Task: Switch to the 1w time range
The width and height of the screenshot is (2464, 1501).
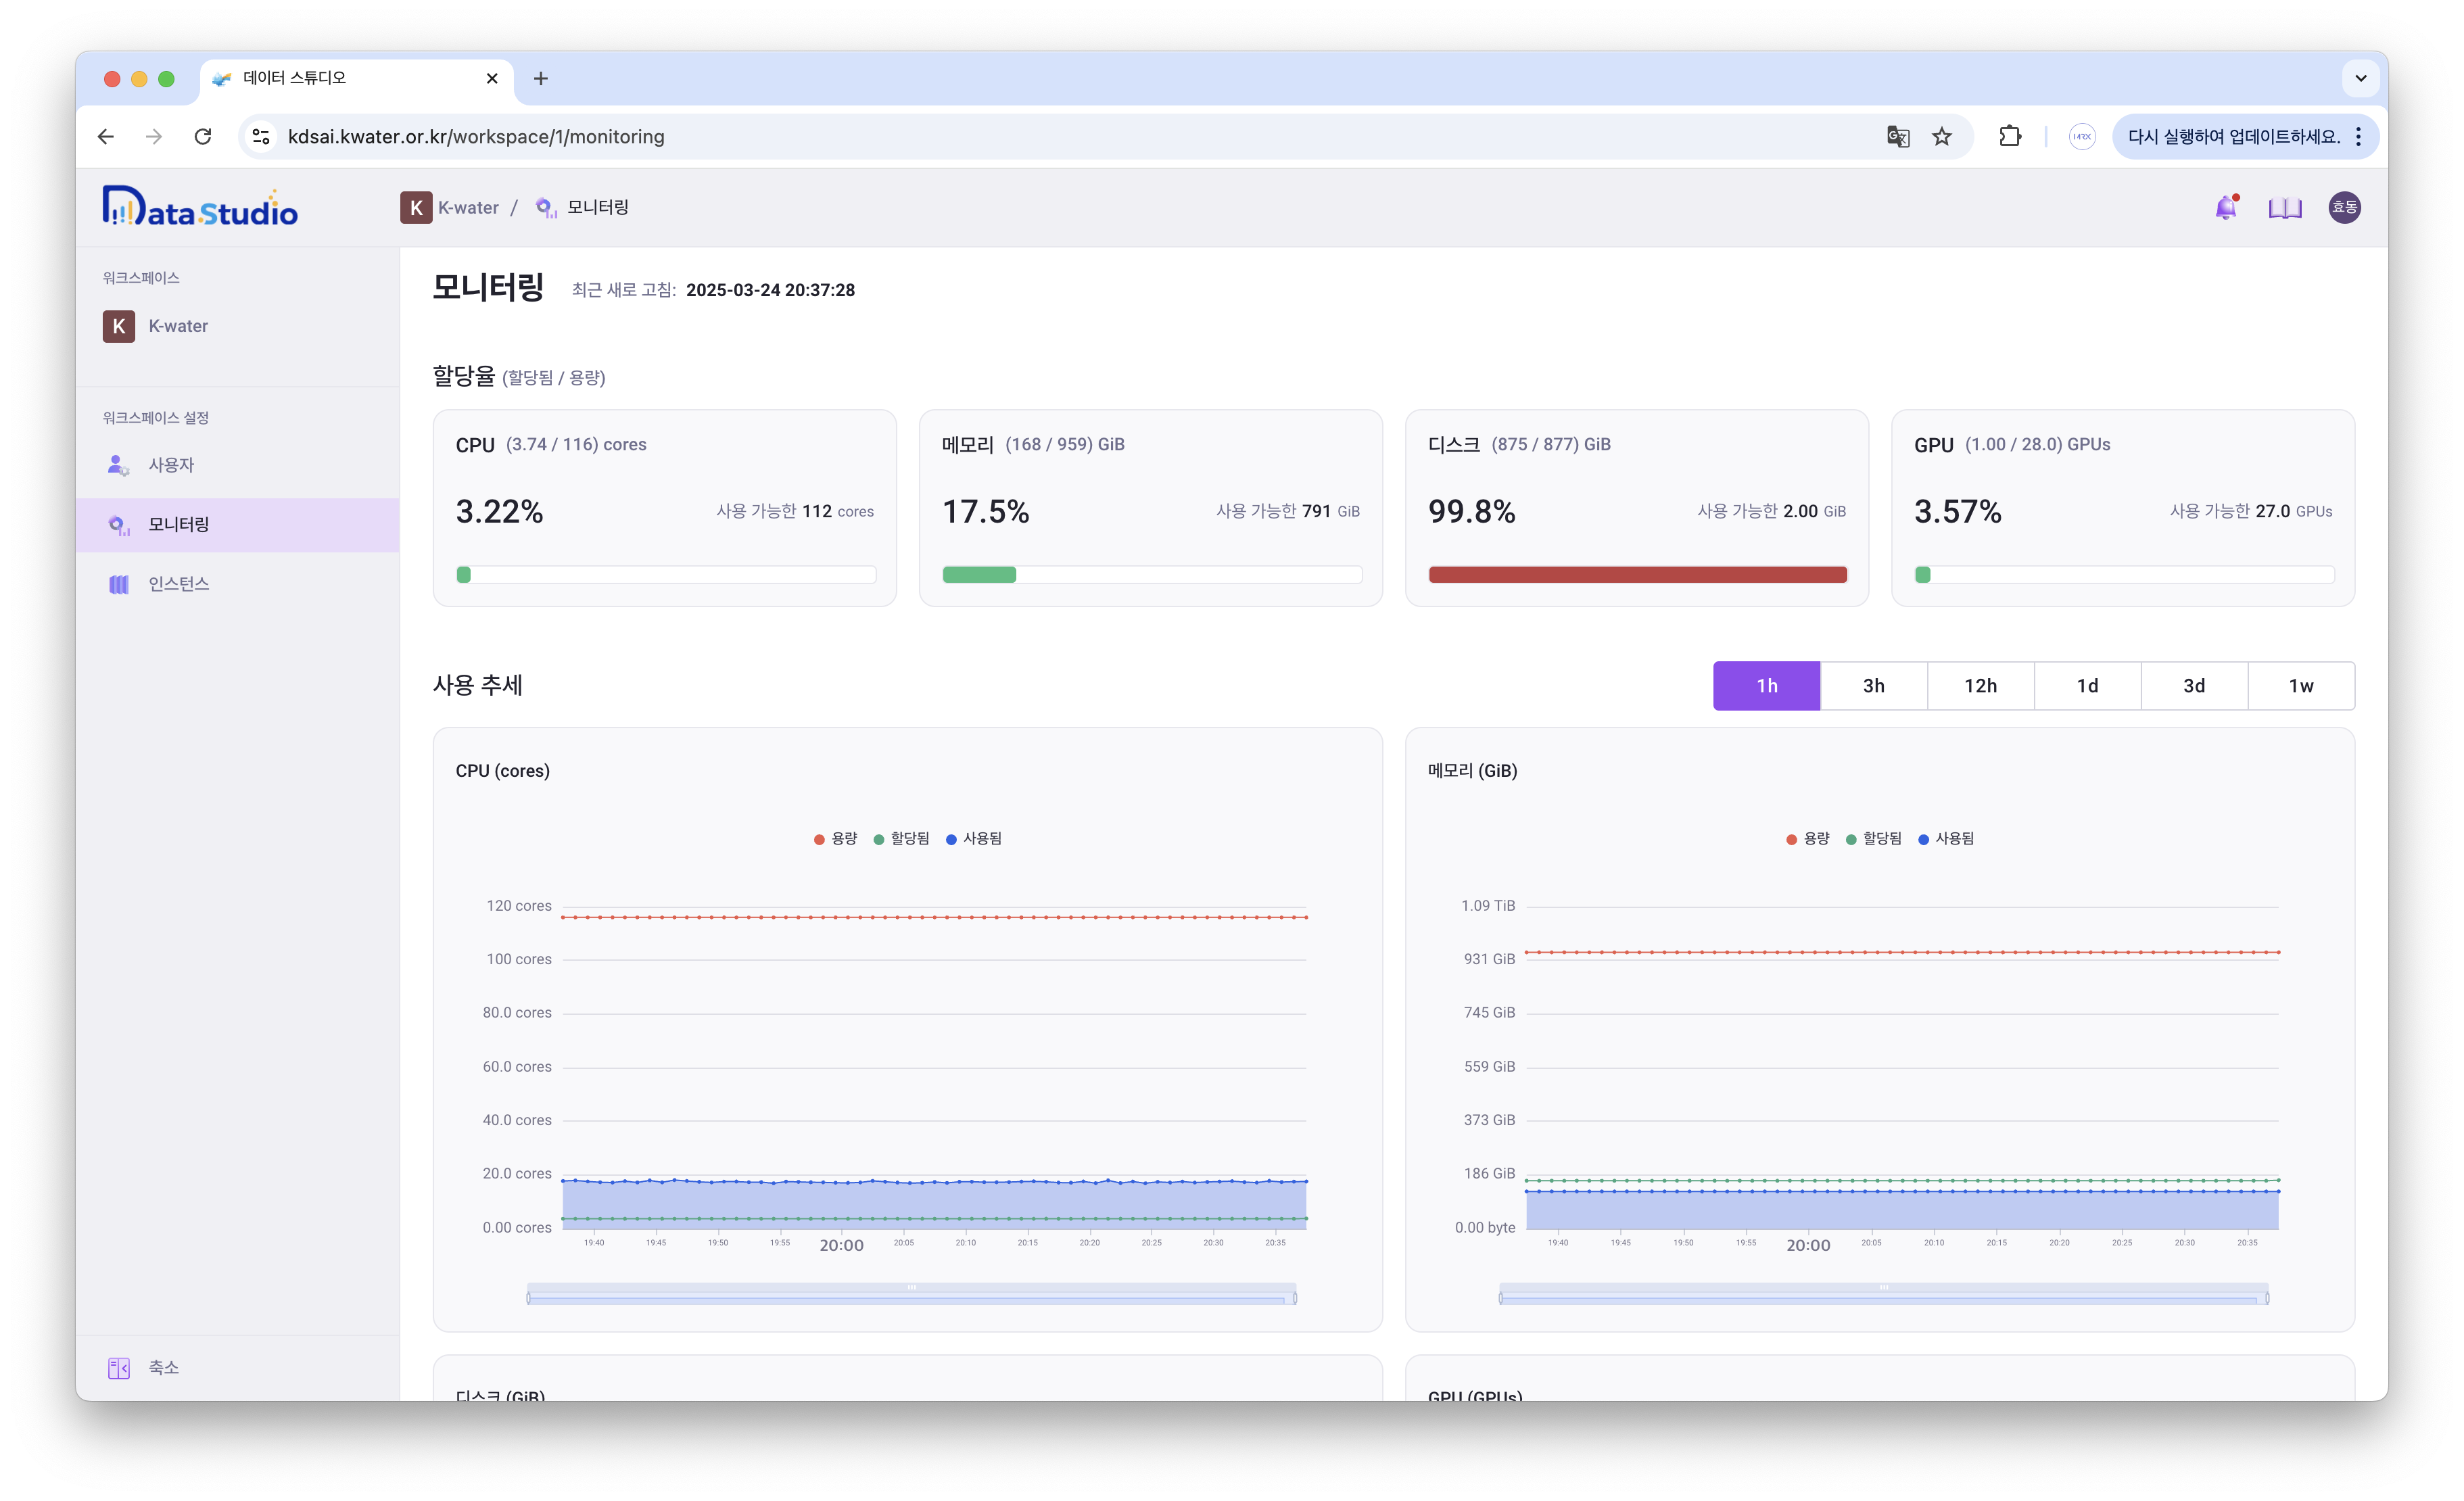Action: (x=2300, y=686)
